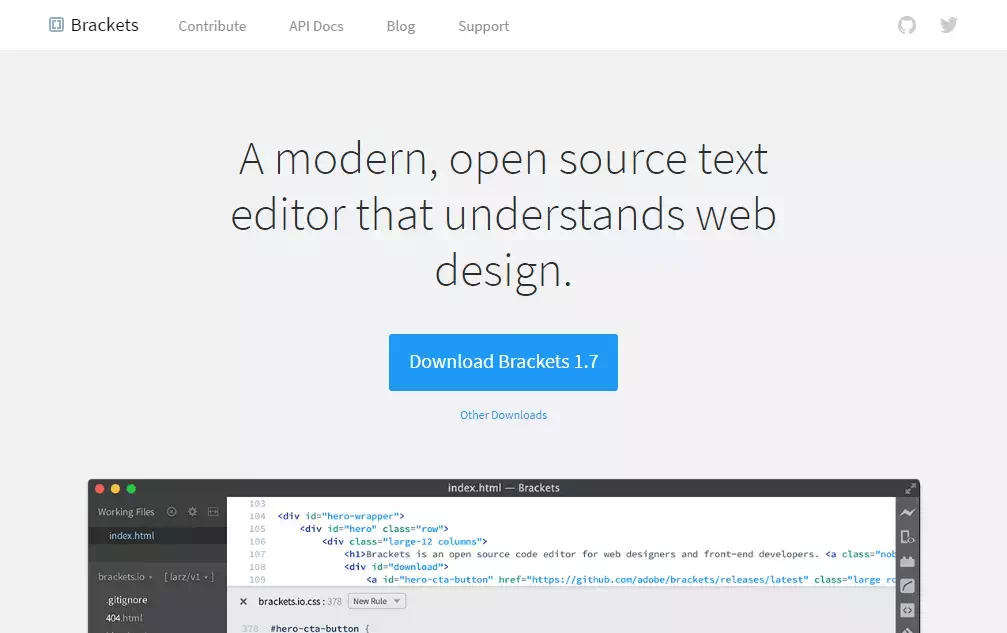This screenshot has height=633, width=1007.
Task: Click the #hero-cta-button CSS selector line
Action: coord(320,629)
